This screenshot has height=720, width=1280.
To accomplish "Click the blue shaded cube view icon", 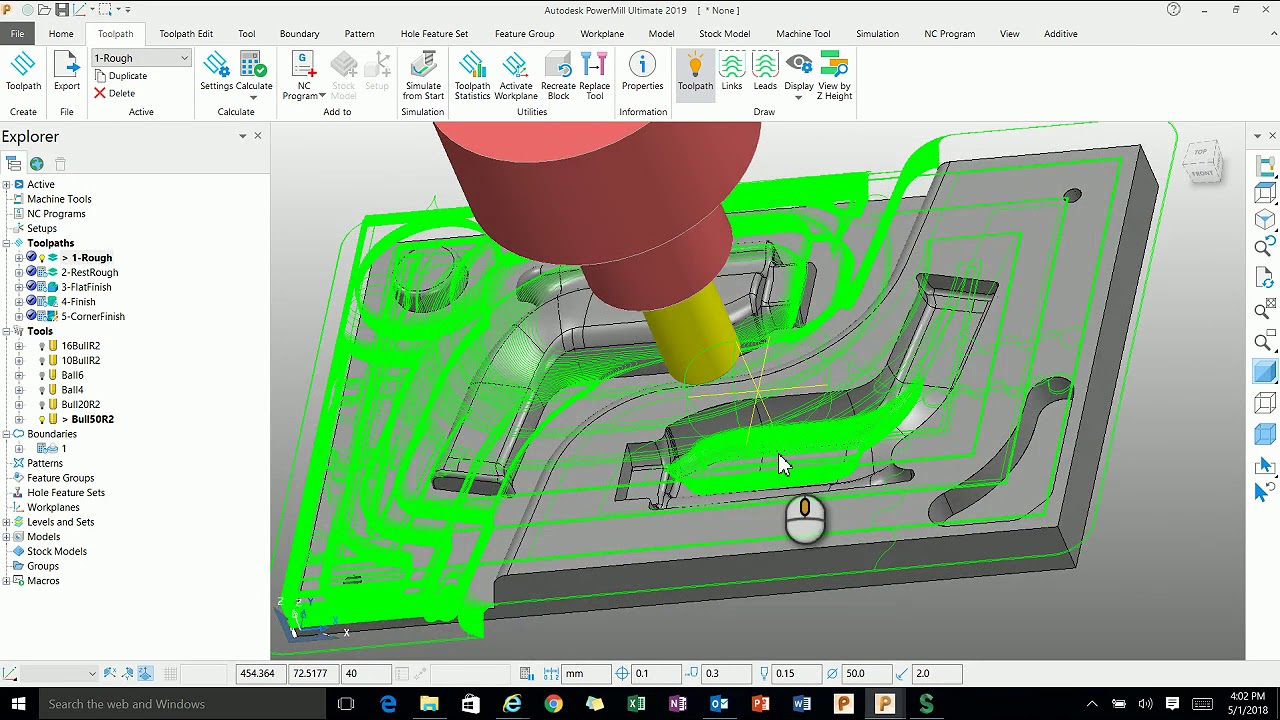I will (x=1265, y=373).
